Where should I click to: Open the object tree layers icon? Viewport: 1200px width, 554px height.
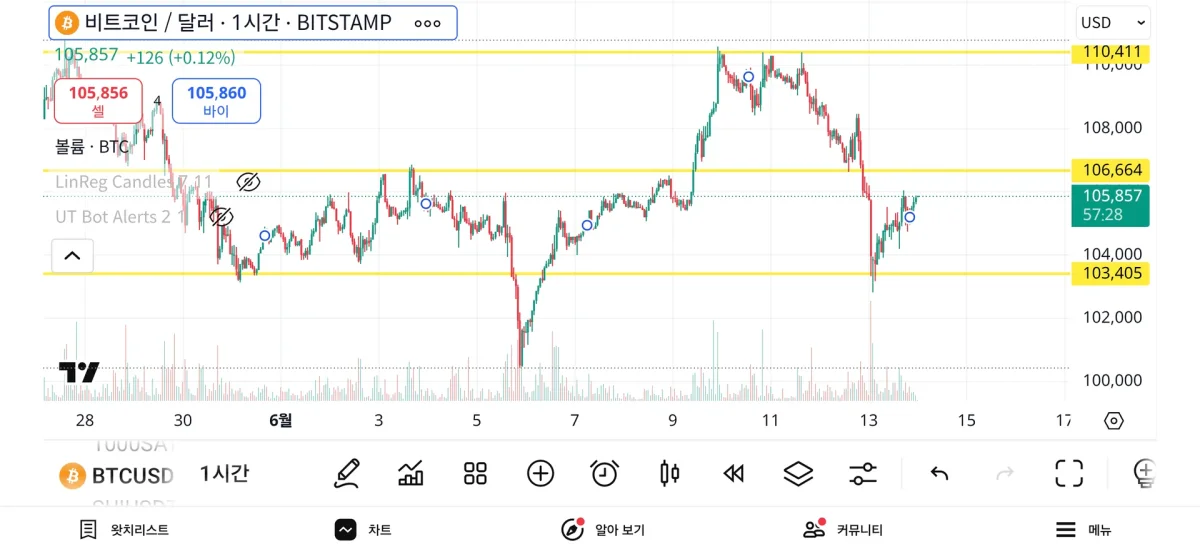[x=798, y=473]
